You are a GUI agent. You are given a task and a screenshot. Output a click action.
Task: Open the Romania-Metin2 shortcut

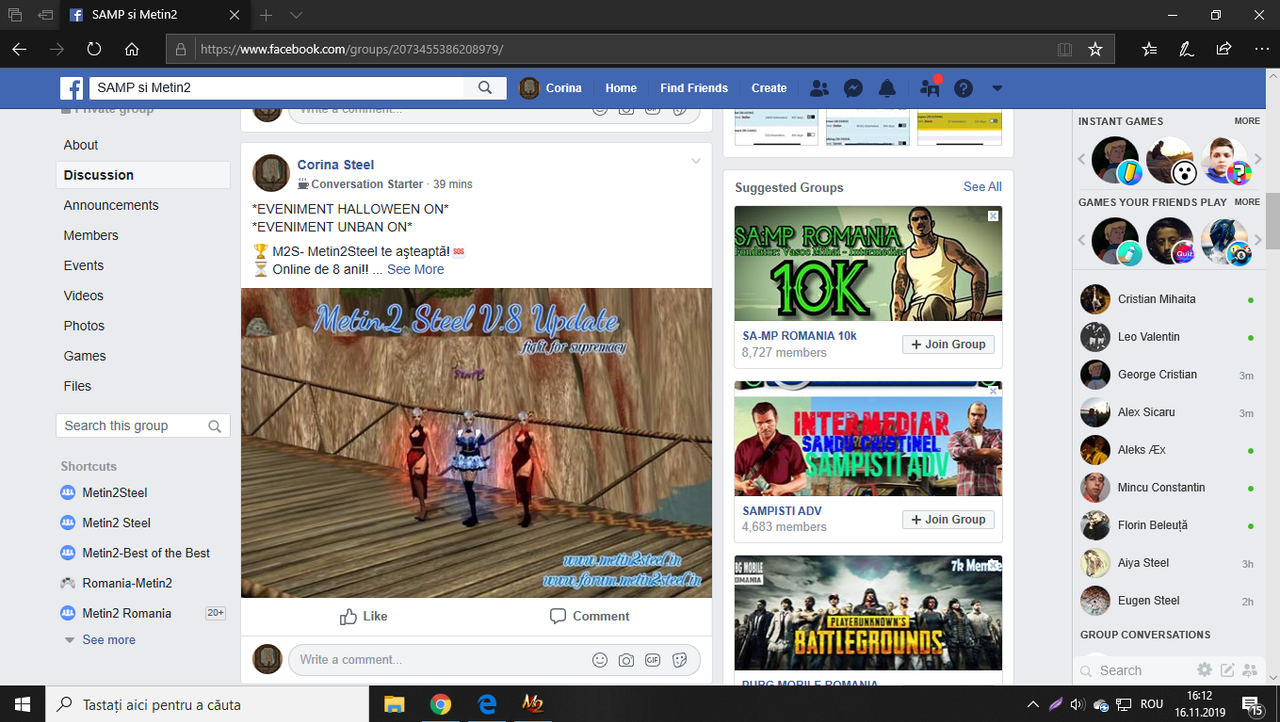[127, 583]
